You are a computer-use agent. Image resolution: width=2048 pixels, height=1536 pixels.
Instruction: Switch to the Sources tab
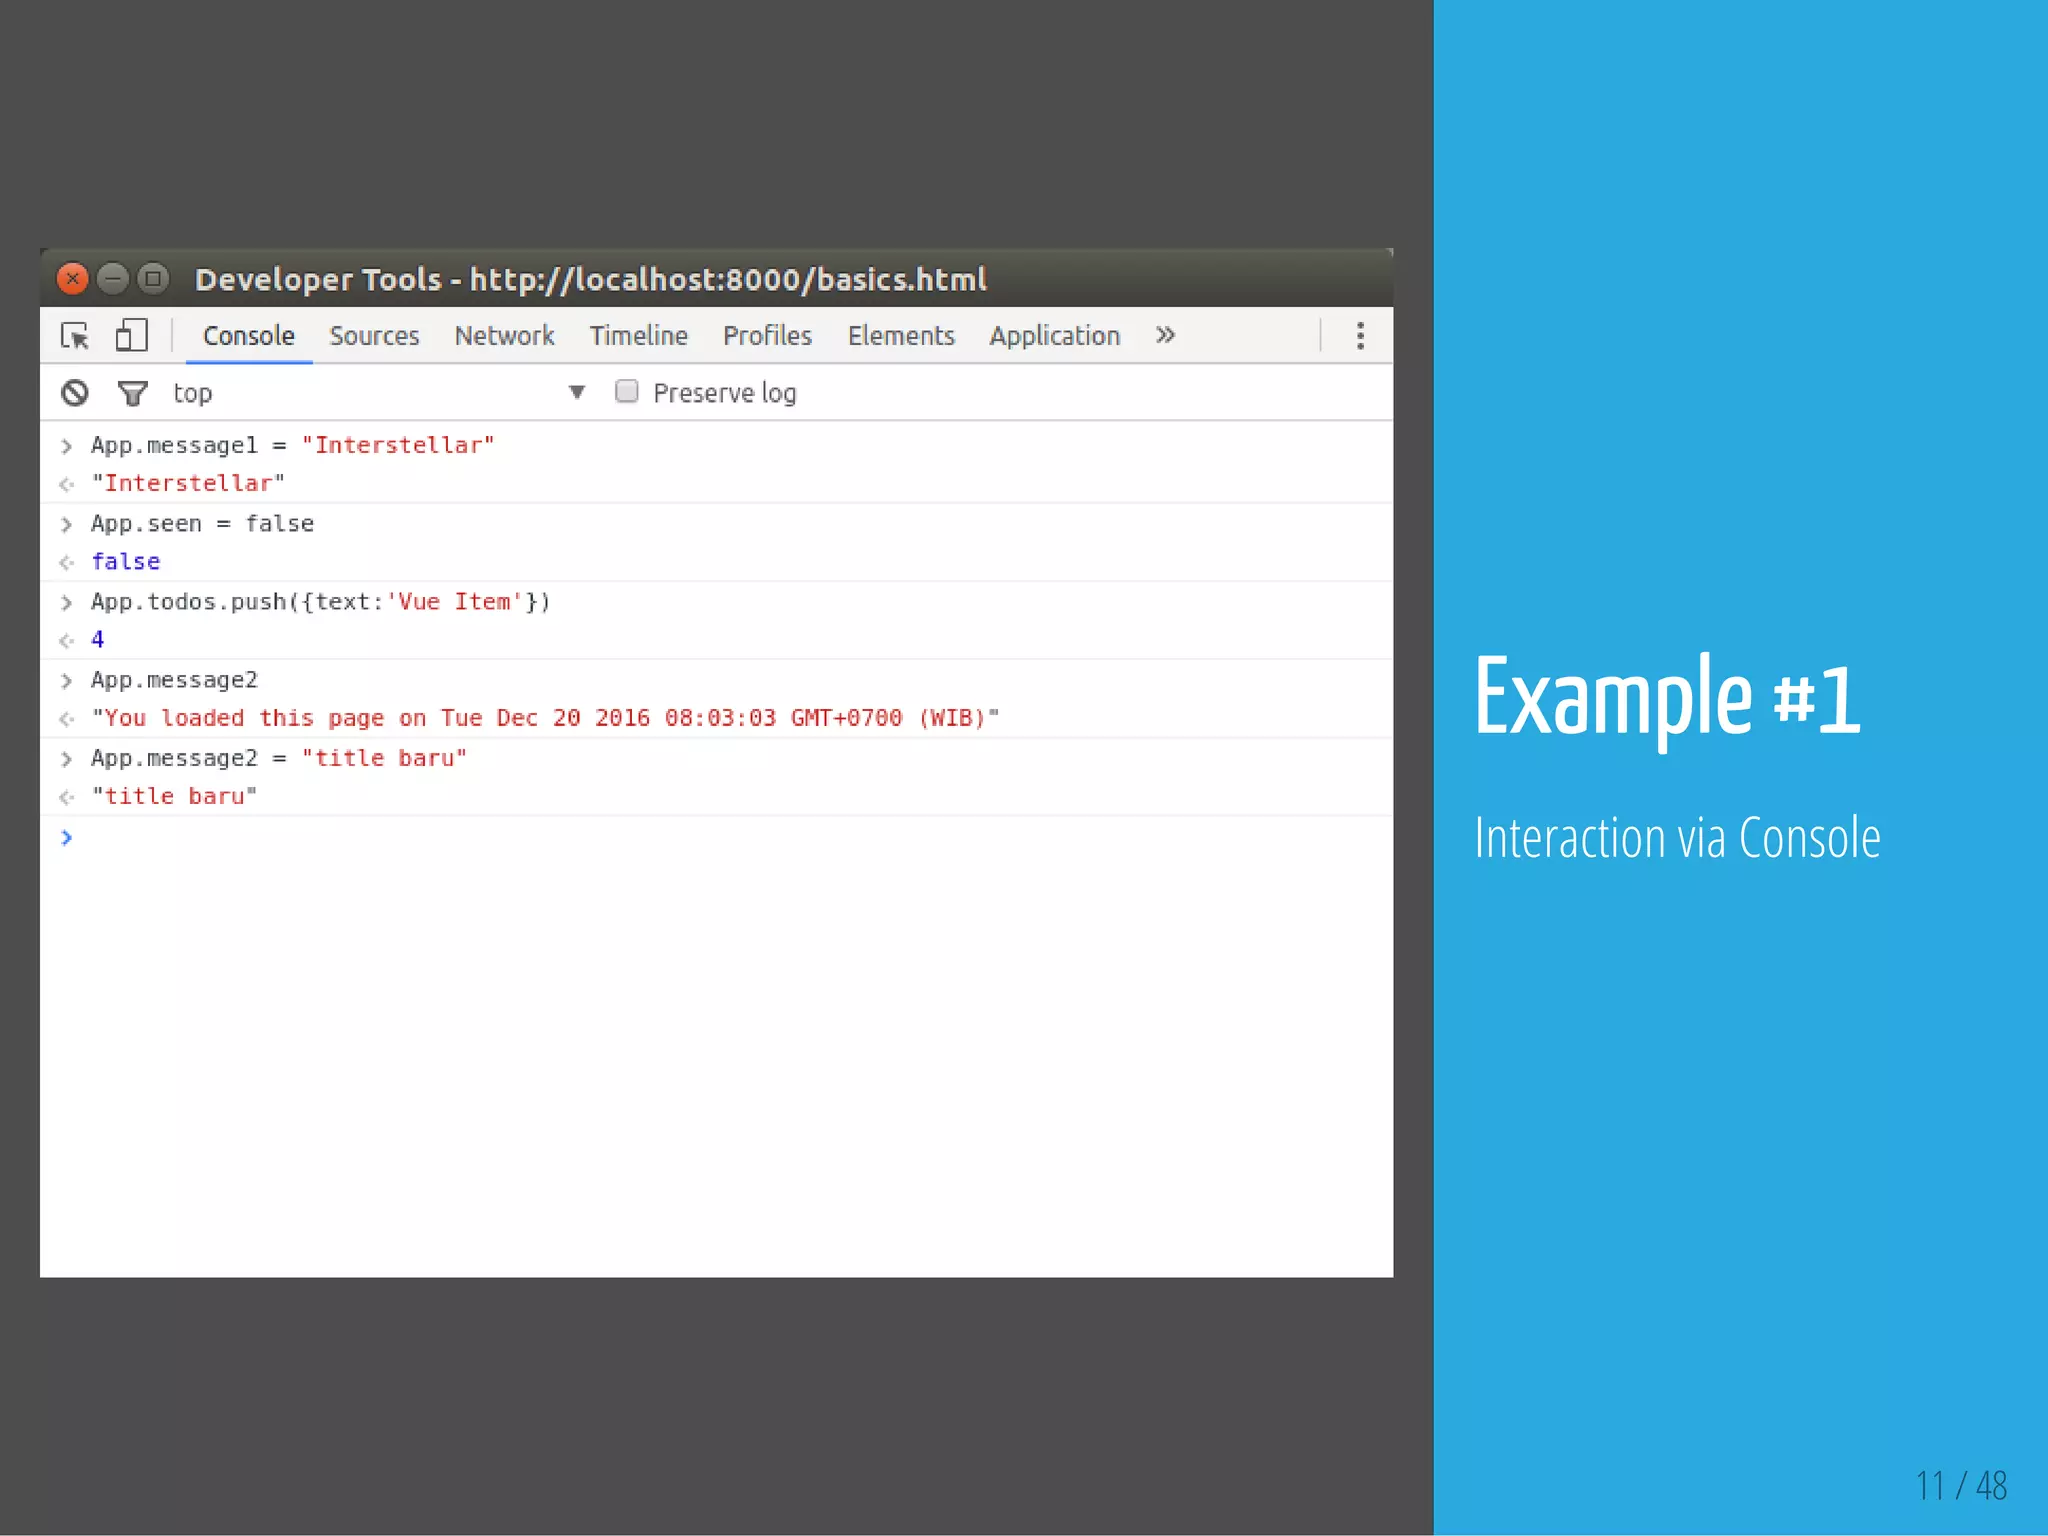[x=374, y=336]
